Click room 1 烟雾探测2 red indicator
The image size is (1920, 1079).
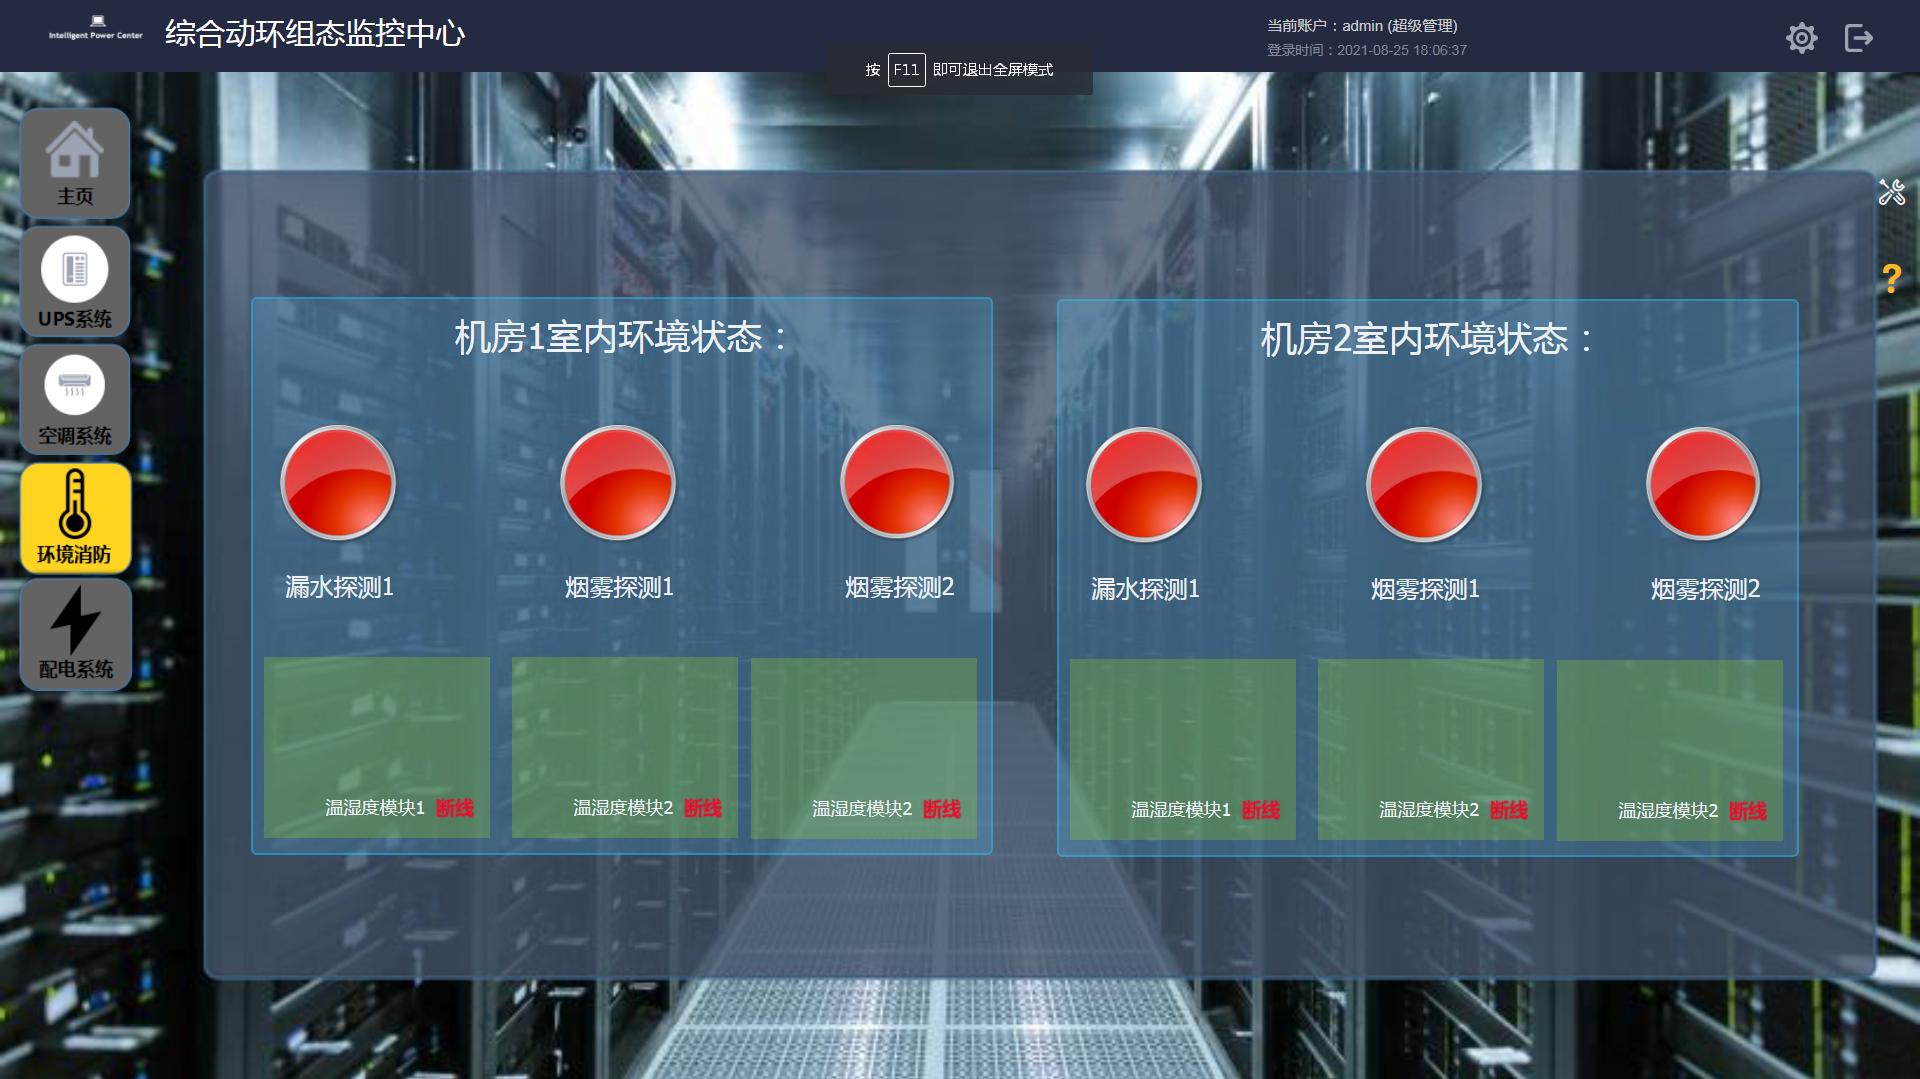897,483
